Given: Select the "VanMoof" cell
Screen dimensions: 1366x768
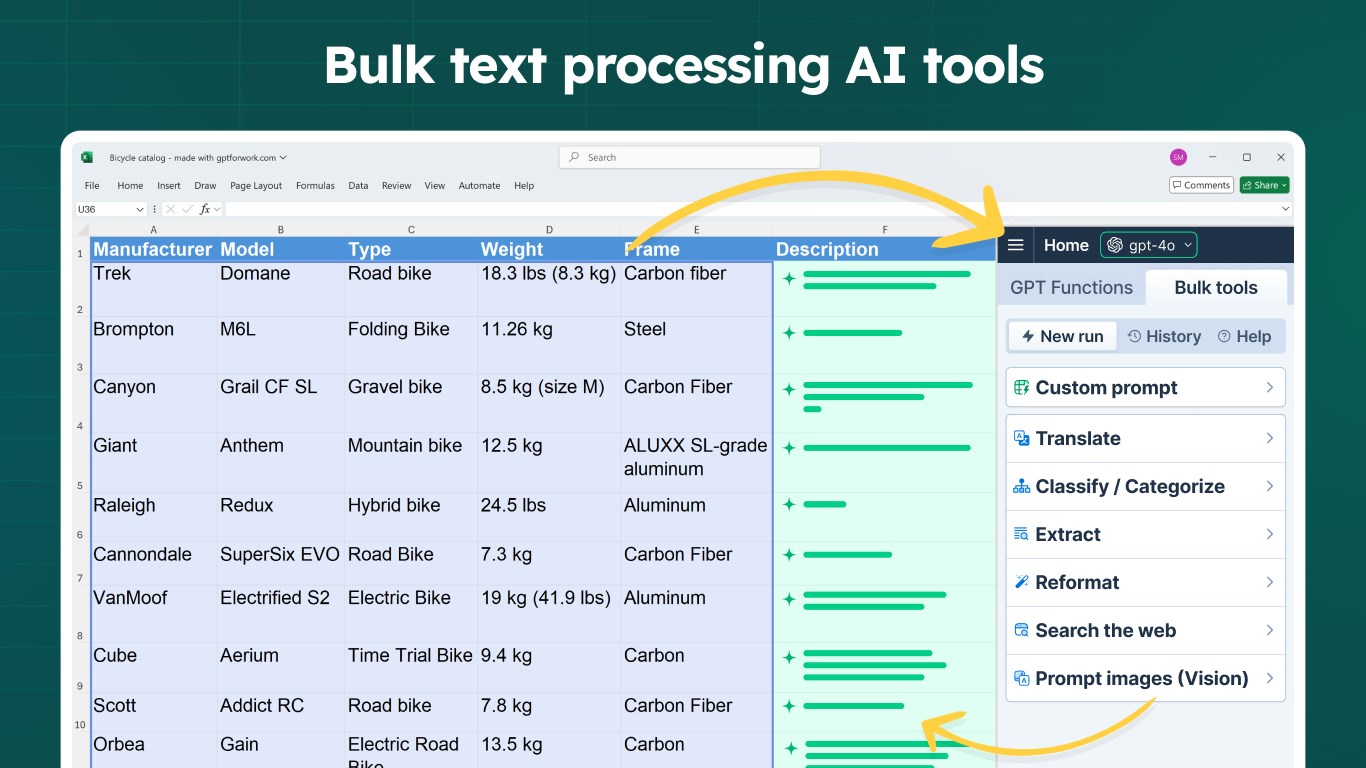Looking at the screenshot, I should point(153,613).
